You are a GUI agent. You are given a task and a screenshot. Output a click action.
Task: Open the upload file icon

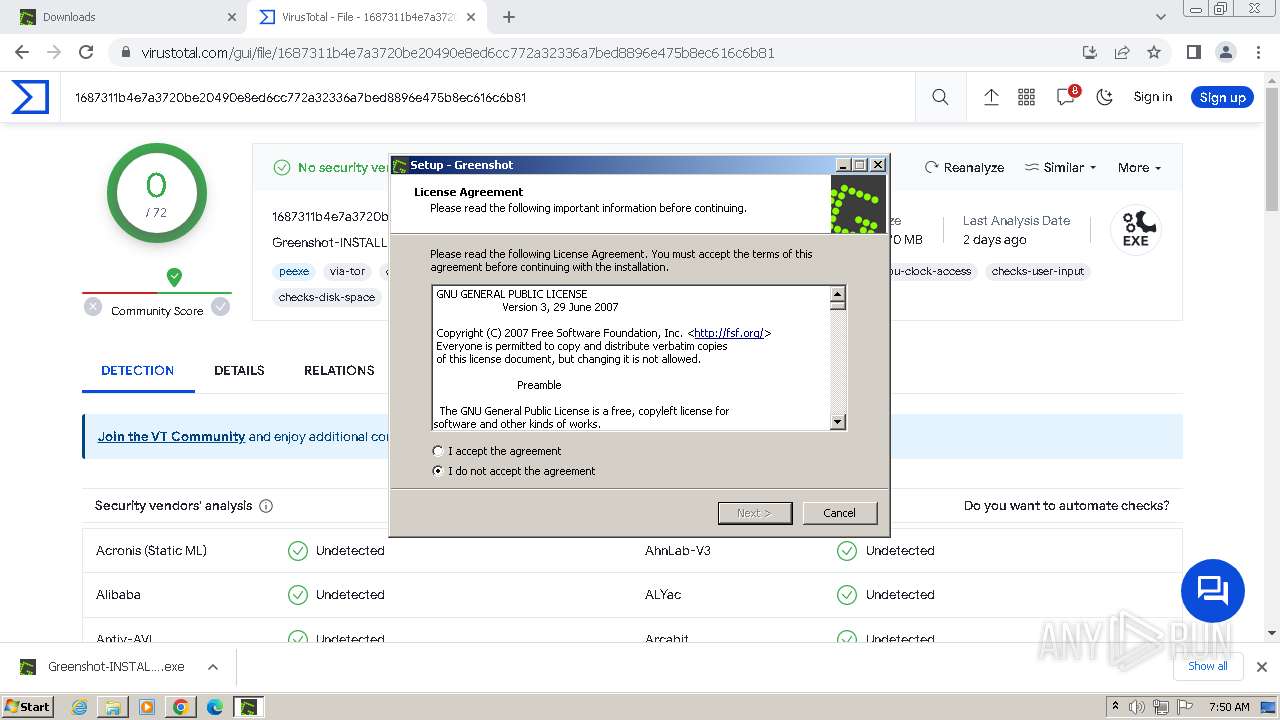pos(991,97)
